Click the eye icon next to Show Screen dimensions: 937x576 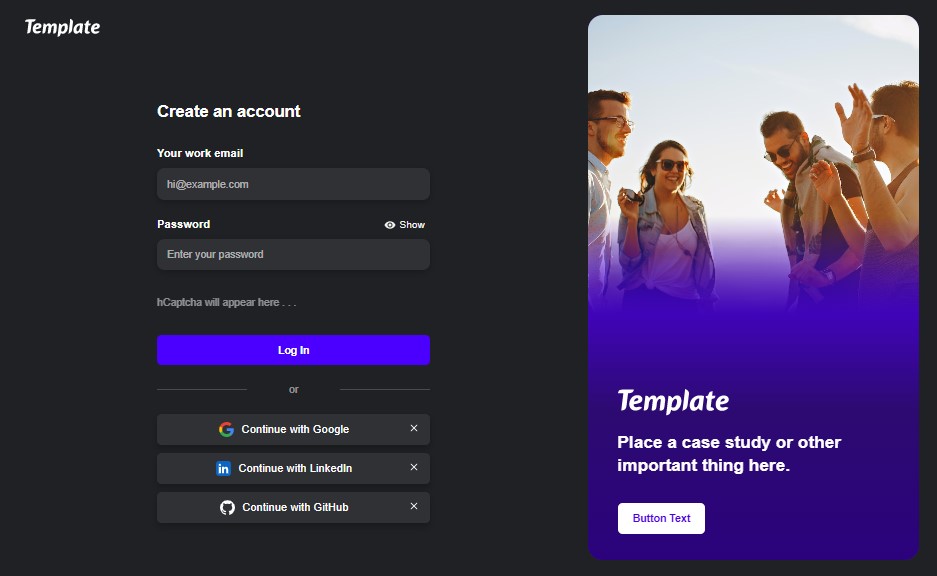point(389,225)
